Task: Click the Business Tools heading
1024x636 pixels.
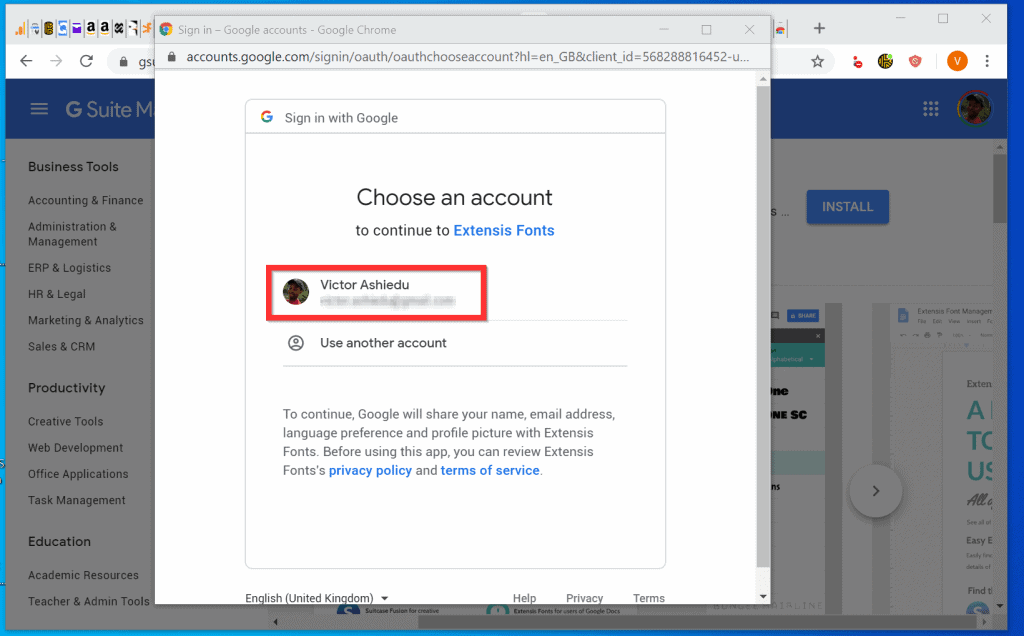Action: pos(73,167)
